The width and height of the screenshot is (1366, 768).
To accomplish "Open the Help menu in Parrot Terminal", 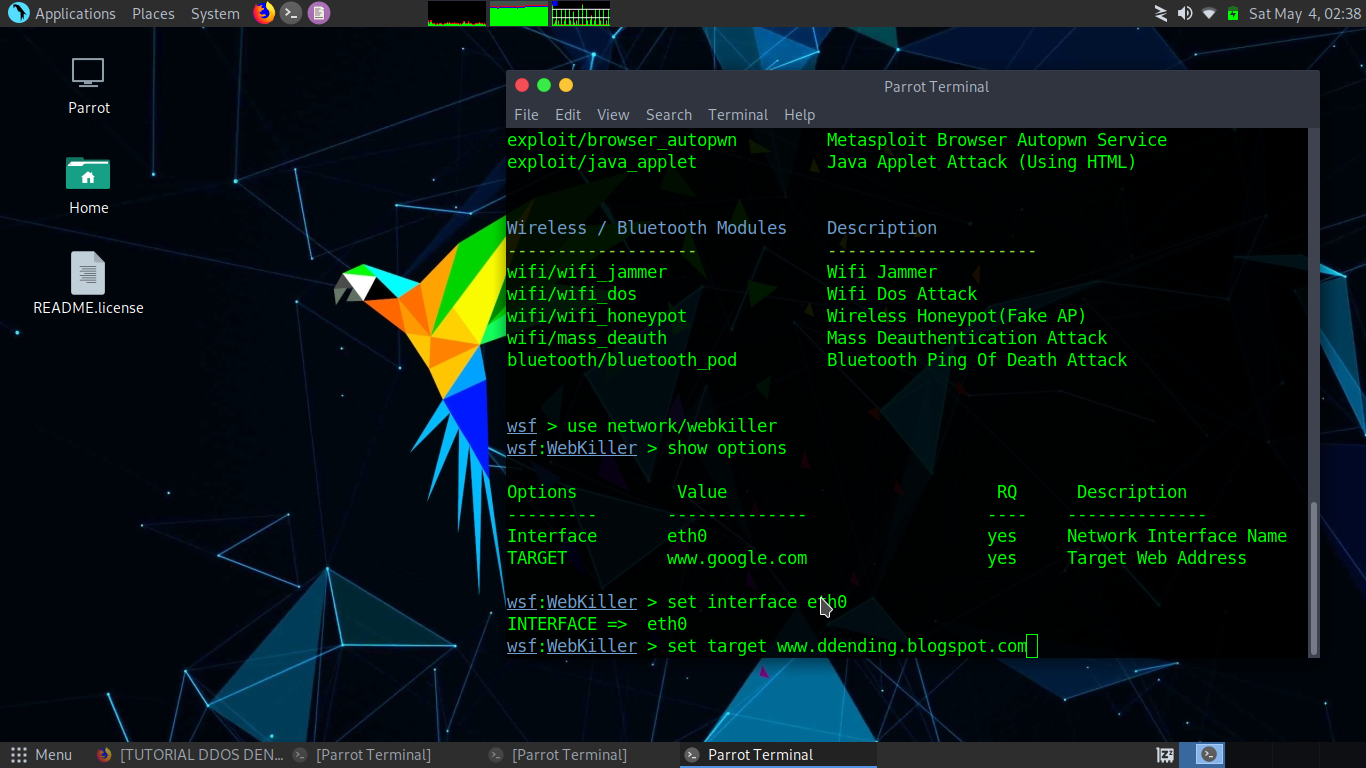I will click(799, 115).
